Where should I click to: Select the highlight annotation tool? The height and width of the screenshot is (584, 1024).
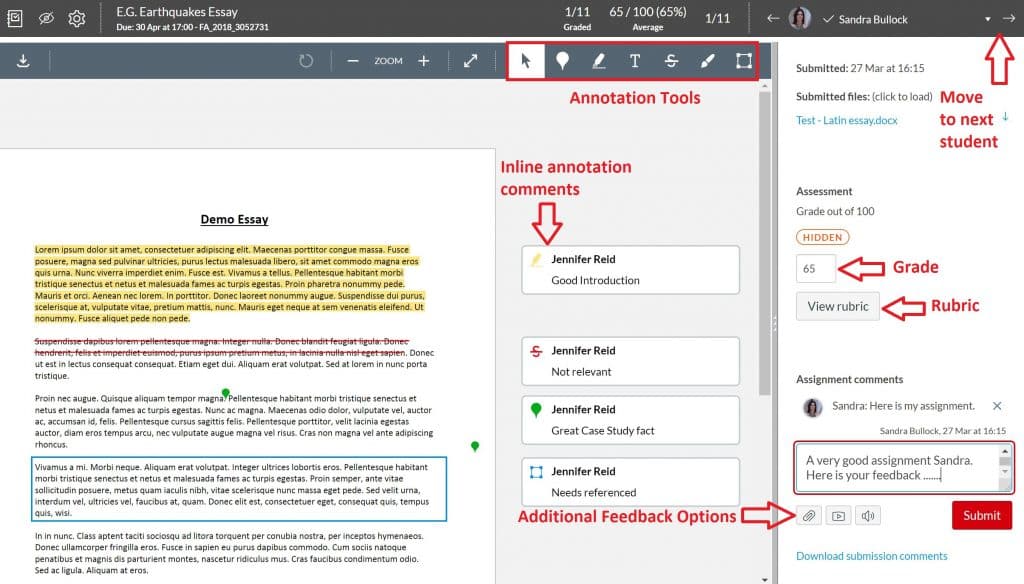click(x=598, y=61)
